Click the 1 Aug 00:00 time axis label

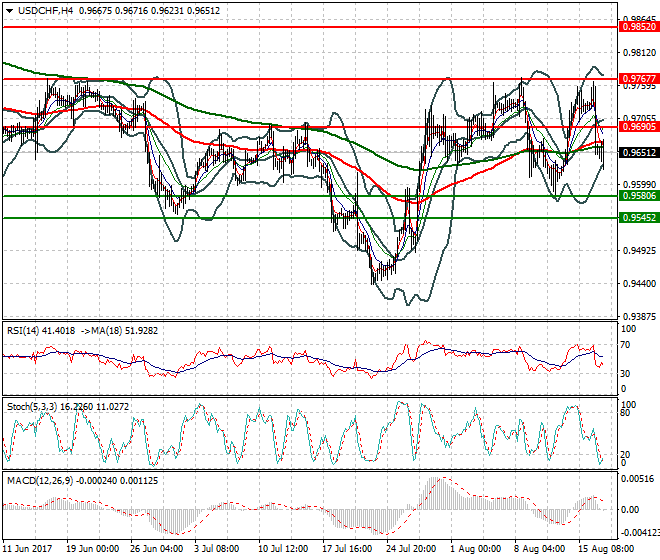pyautogui.click(x=475, y=549)
